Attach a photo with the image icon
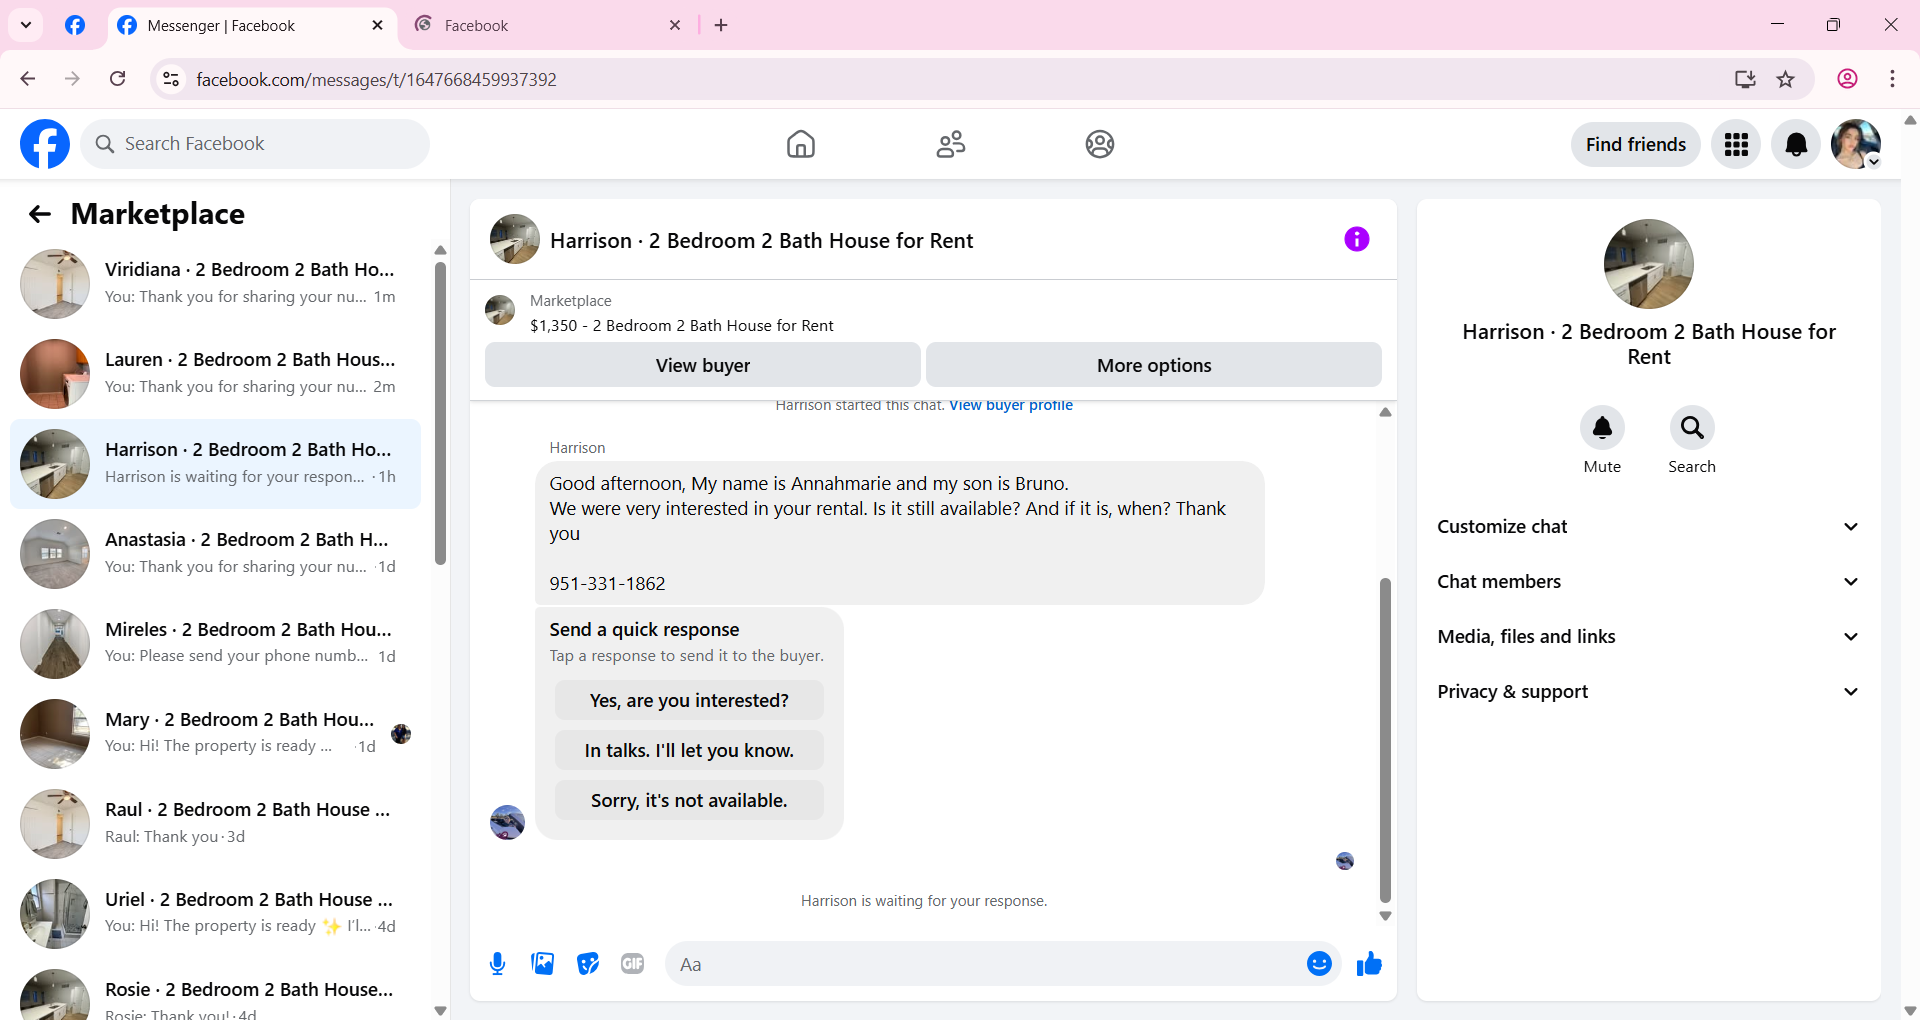The image size is (1920, 1020). (543, 964)
